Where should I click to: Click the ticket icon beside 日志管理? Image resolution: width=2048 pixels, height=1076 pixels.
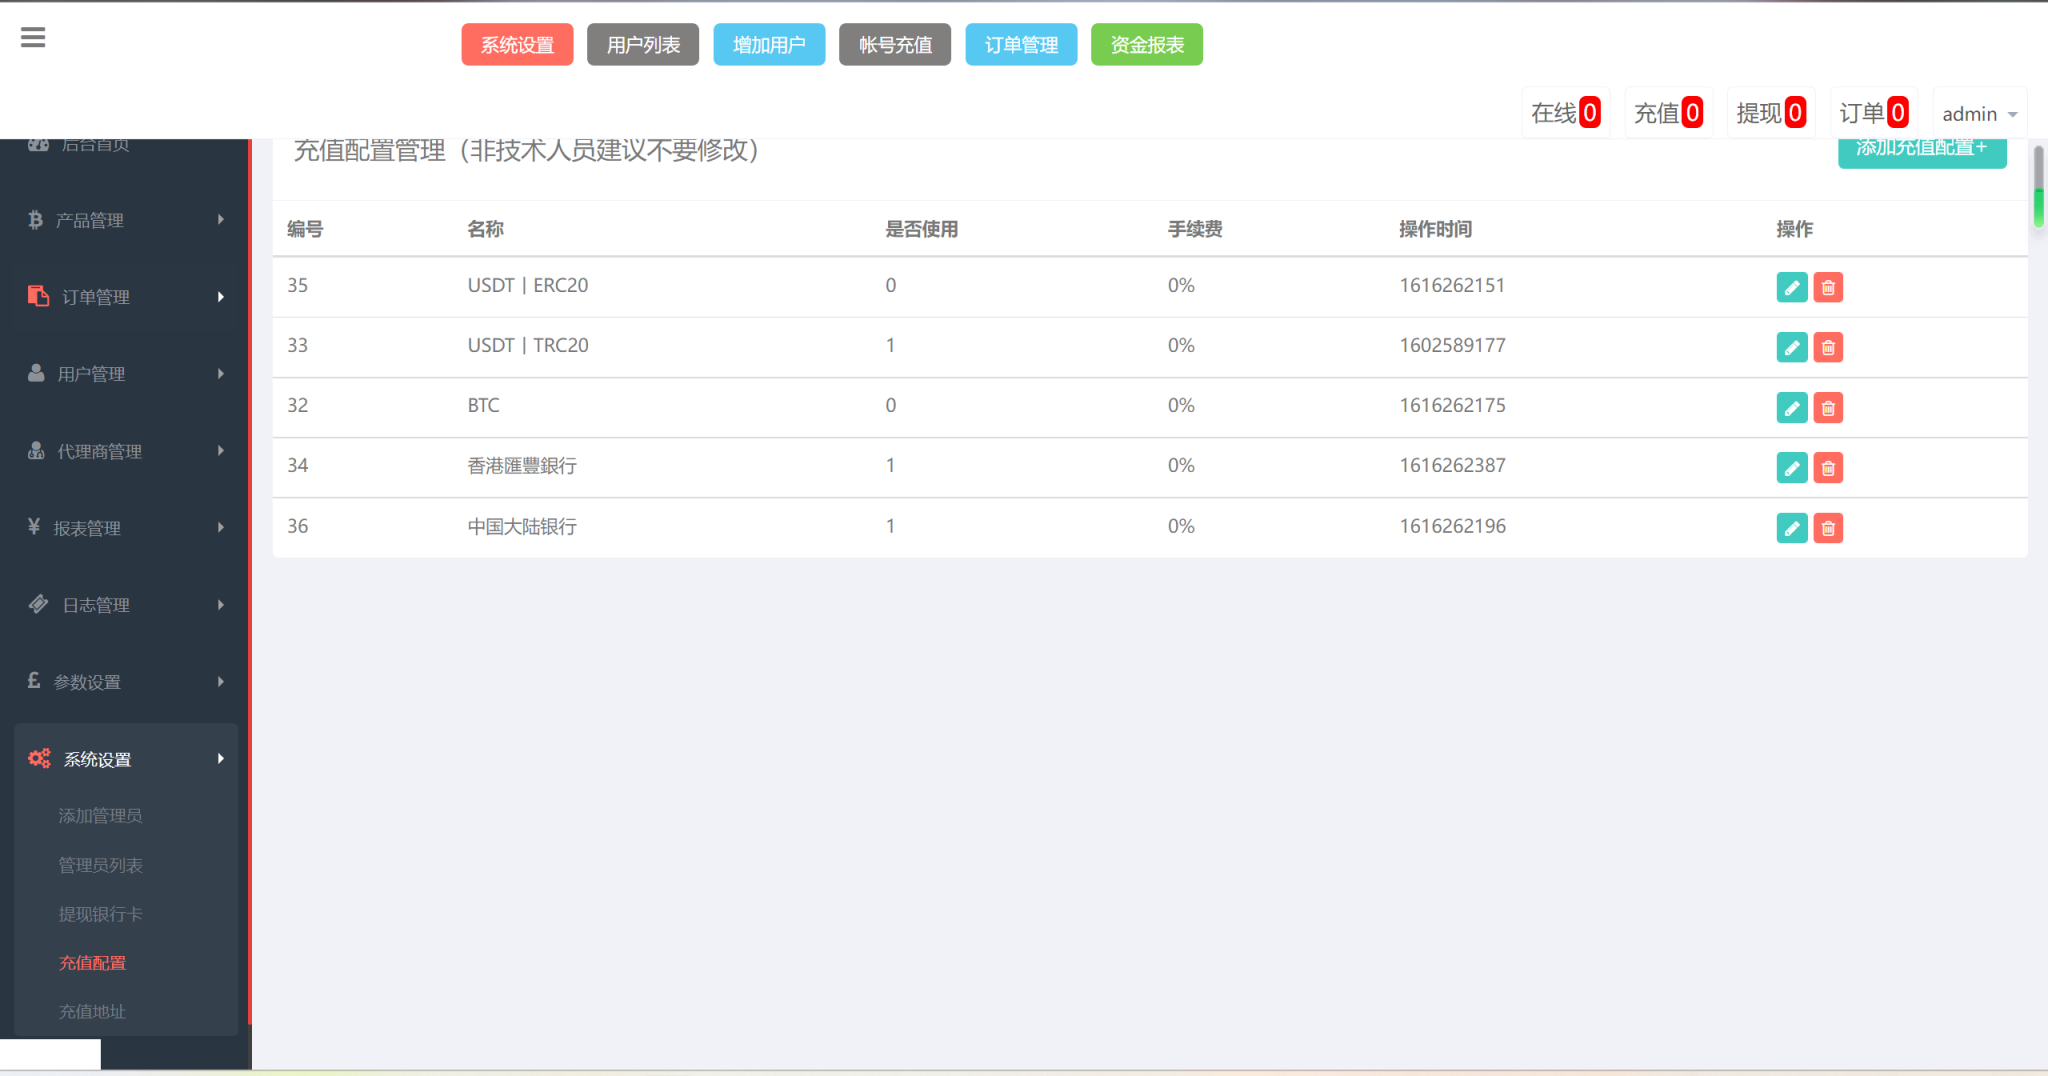point(38,604)
